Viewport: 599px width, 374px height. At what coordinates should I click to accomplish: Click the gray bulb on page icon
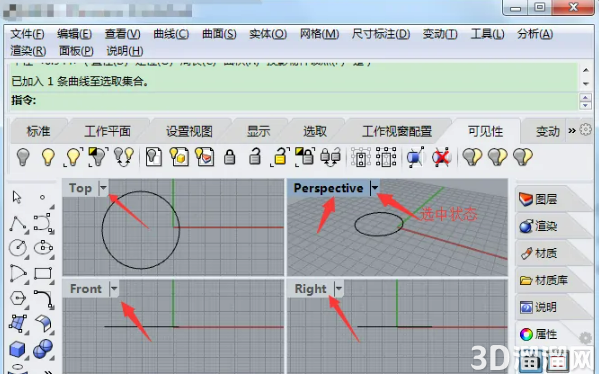click(154, 157)
